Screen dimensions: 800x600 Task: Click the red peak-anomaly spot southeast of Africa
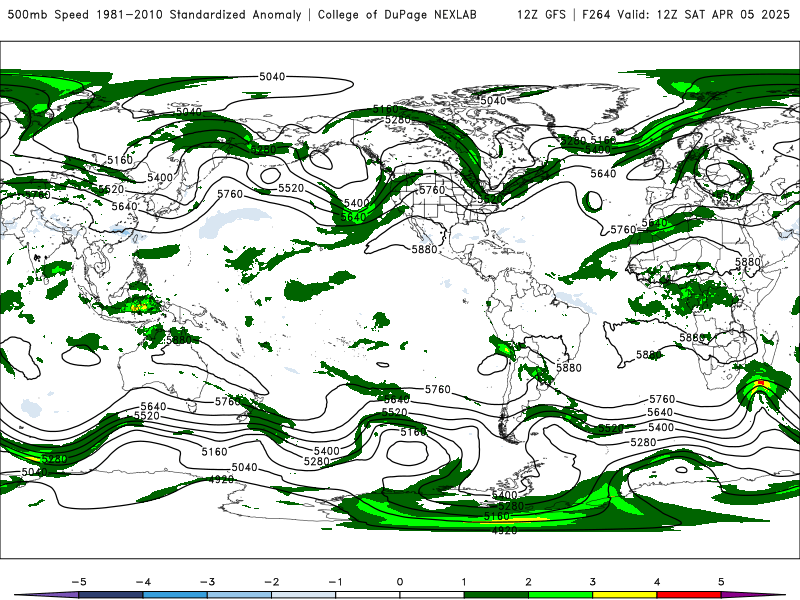click(761, 382)
